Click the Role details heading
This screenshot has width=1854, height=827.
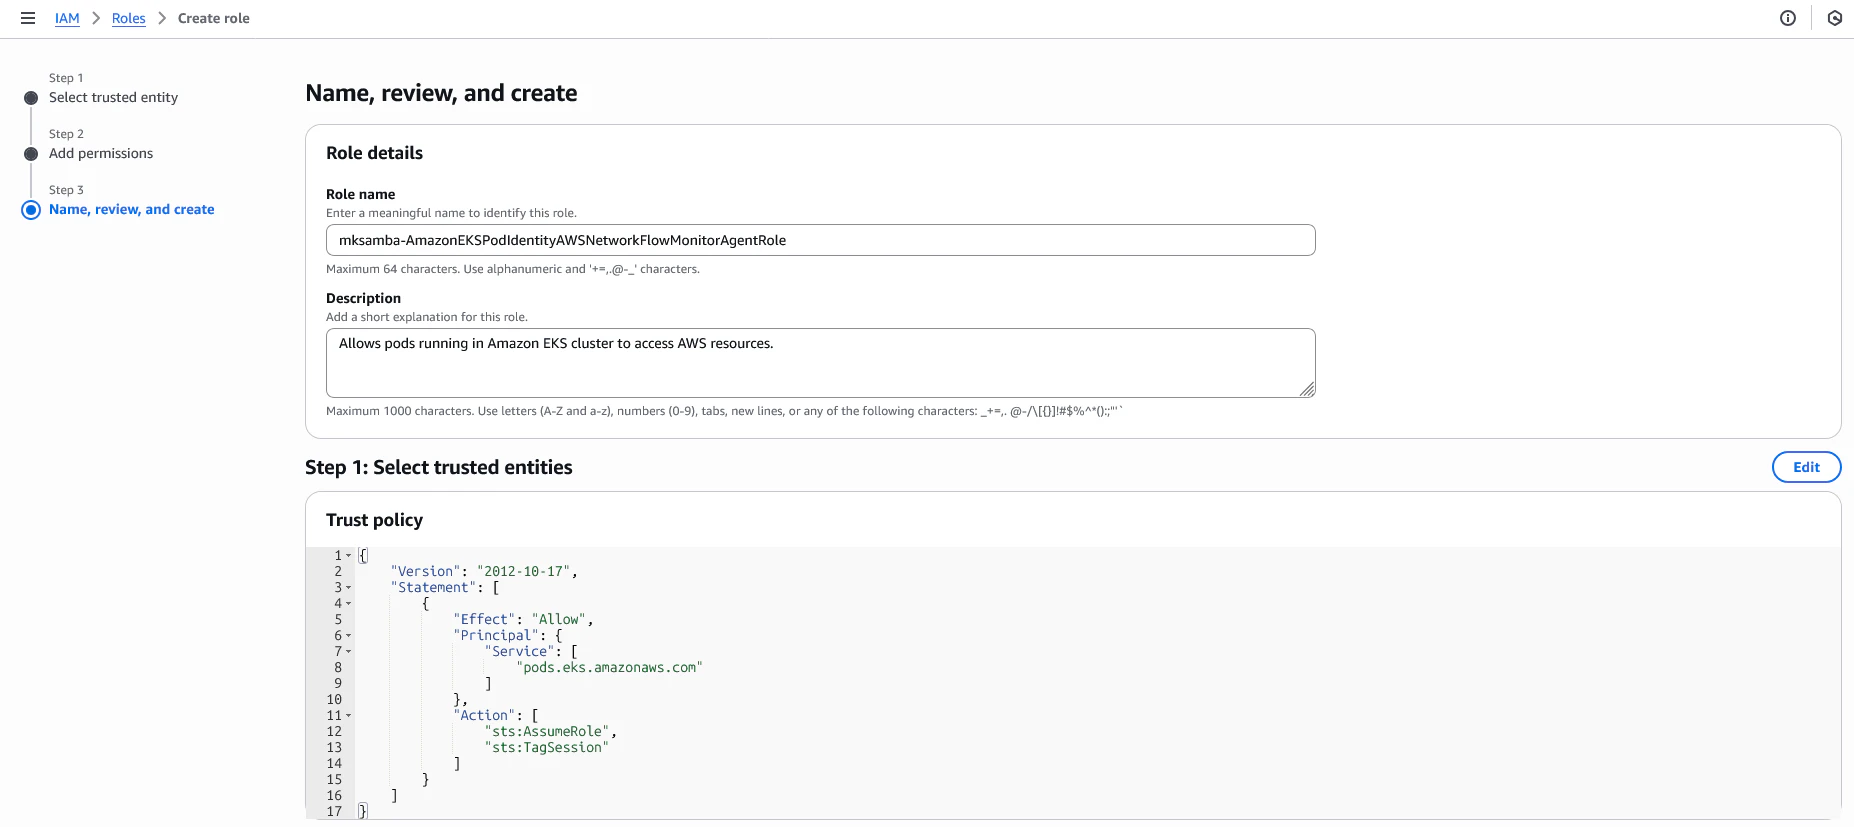(374, 153)
